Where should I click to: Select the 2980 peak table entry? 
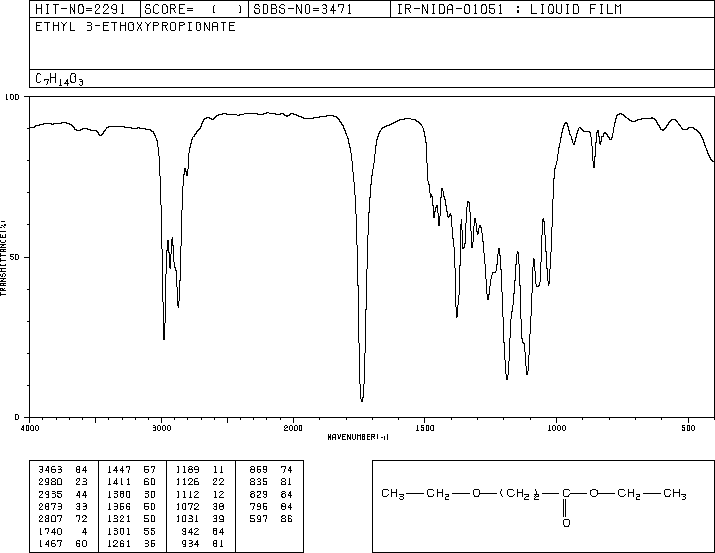[x=63, y=482]
